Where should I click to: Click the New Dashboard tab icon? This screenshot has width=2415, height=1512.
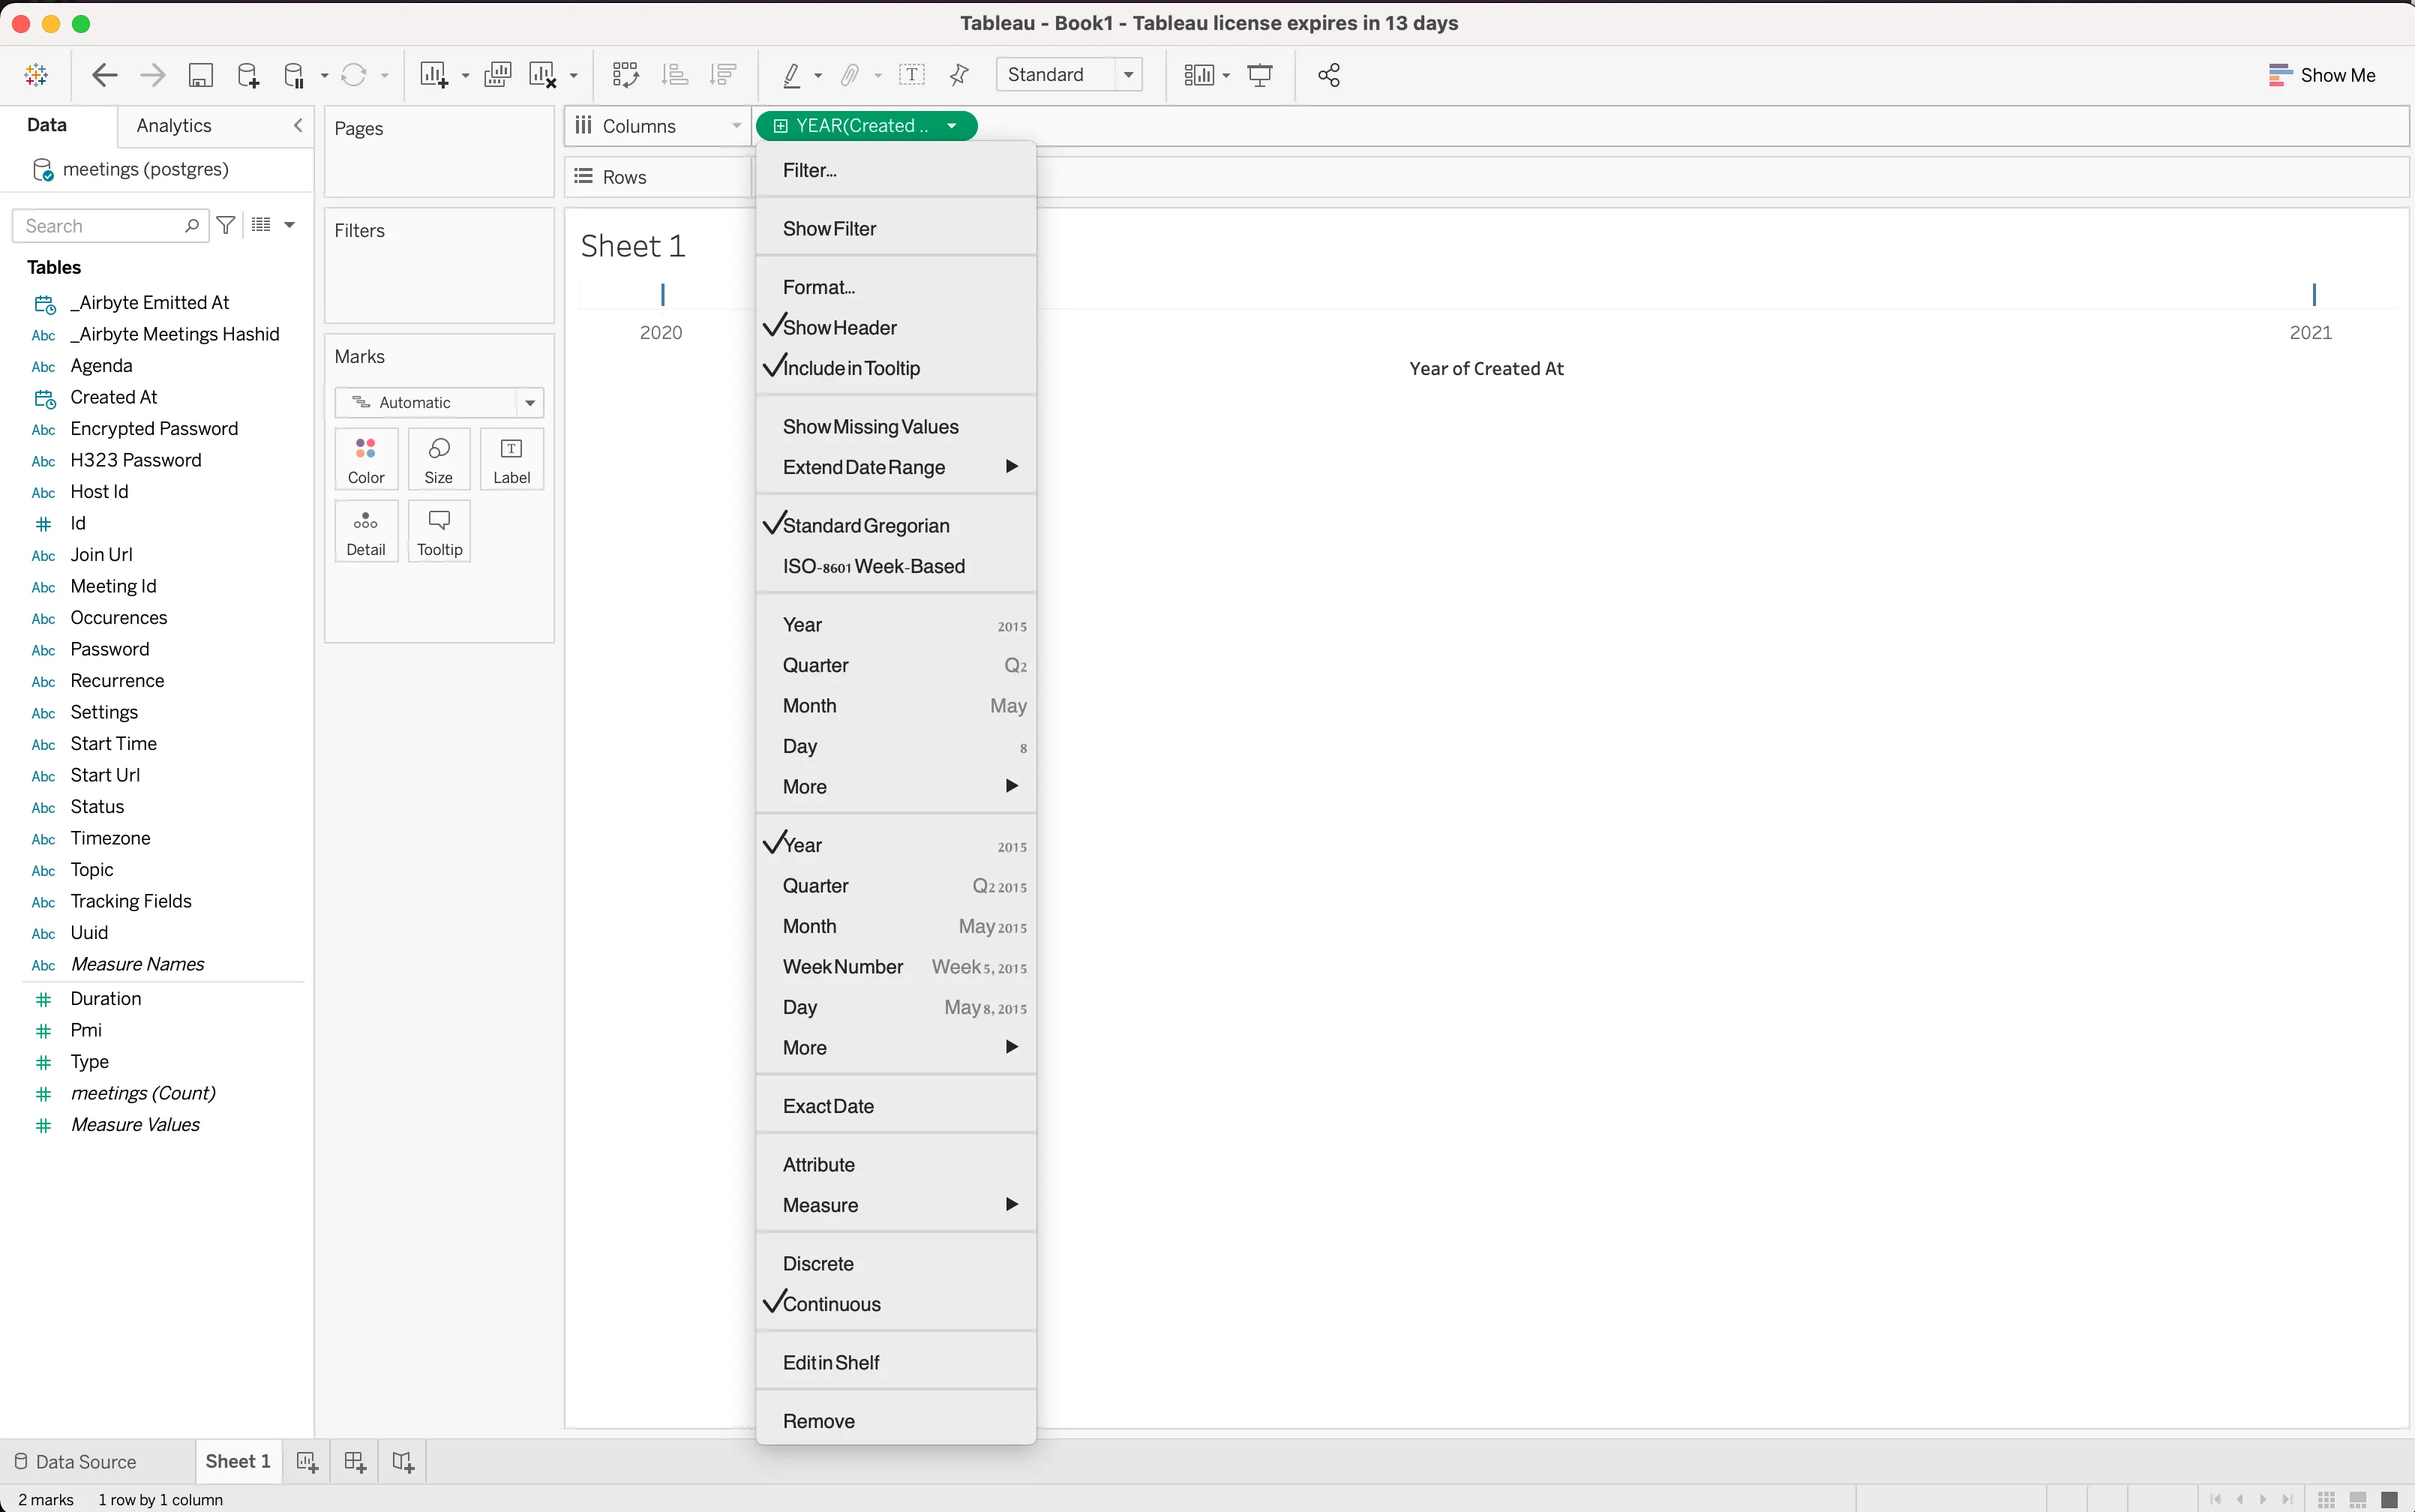tap(355, 1462)
